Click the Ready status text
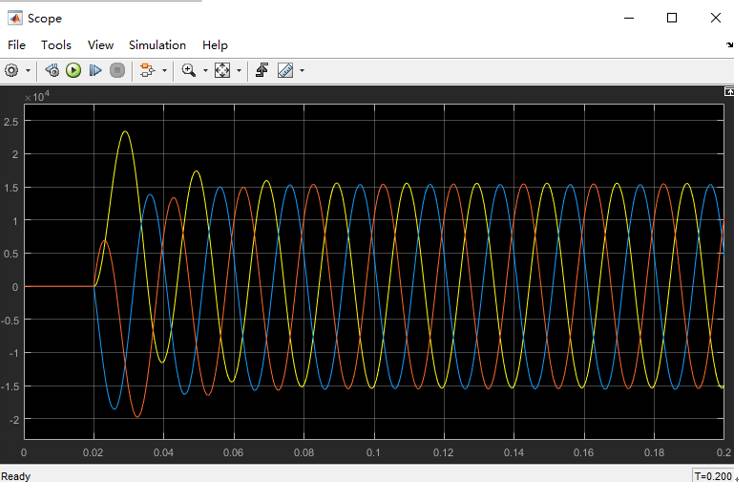The height and width of the screenshot is (489, 739). tap(16, 476)
